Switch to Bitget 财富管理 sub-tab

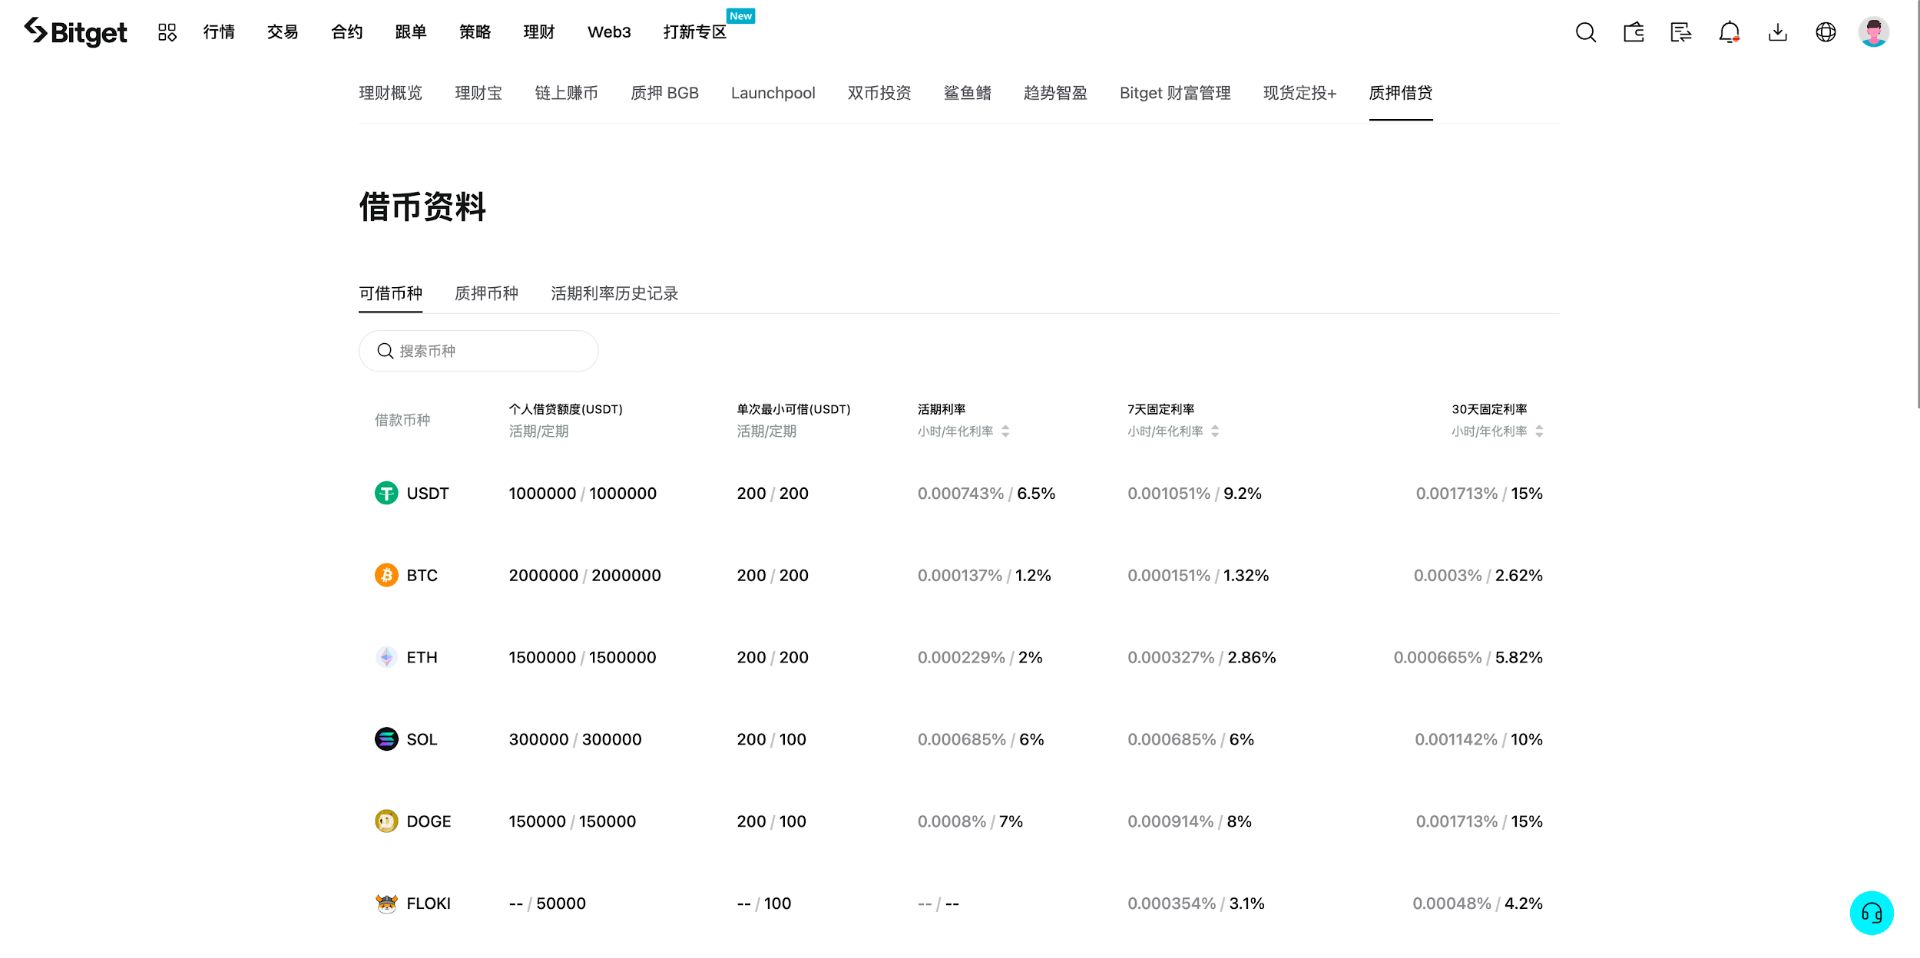tap(1176, 93)
